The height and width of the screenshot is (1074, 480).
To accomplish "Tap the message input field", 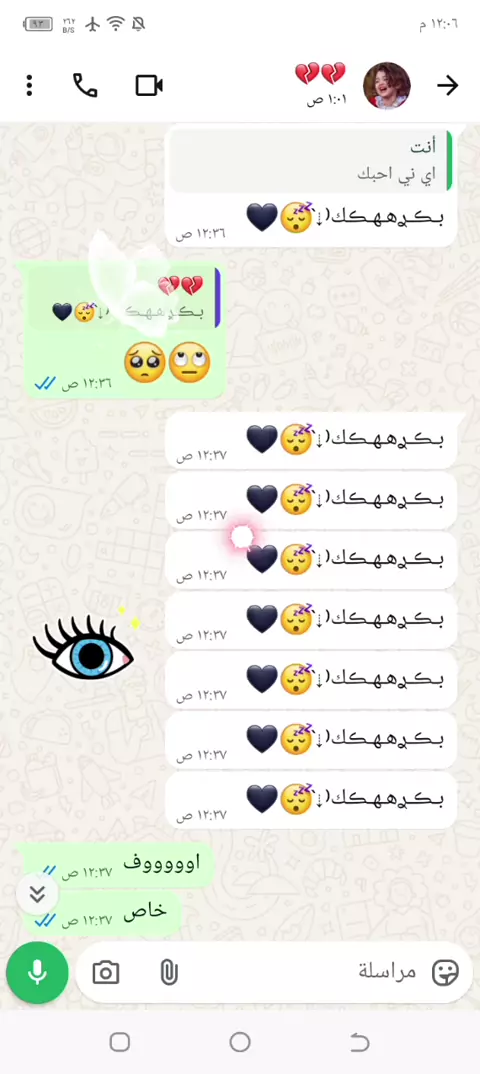I will point(274,972).
